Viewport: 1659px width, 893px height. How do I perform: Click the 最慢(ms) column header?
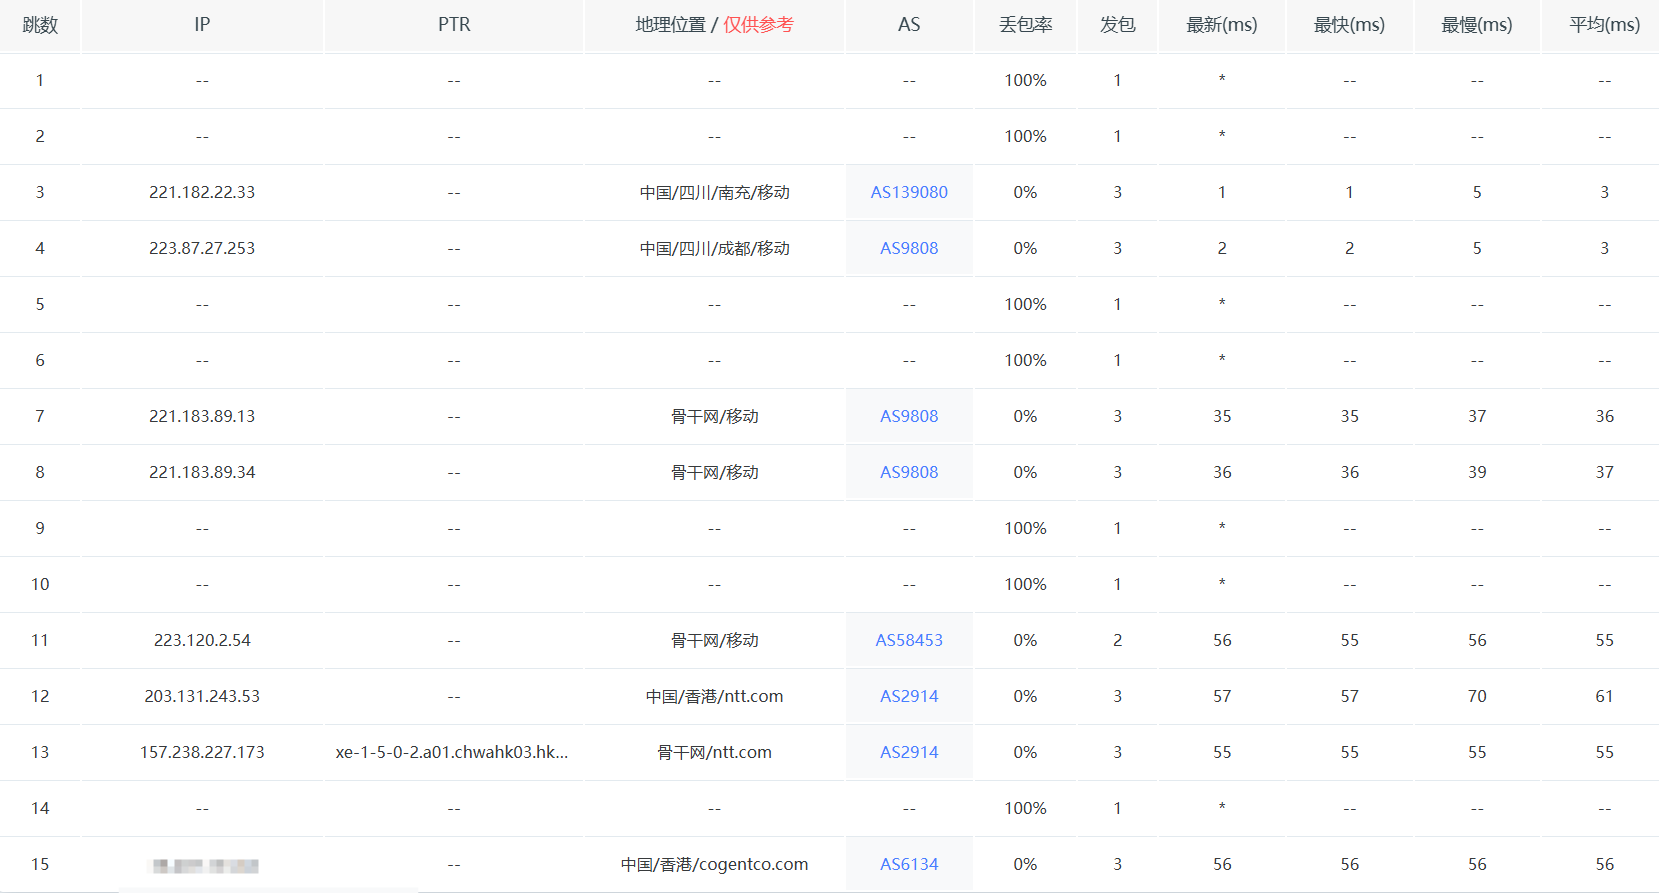click(x=1476, y=25)
